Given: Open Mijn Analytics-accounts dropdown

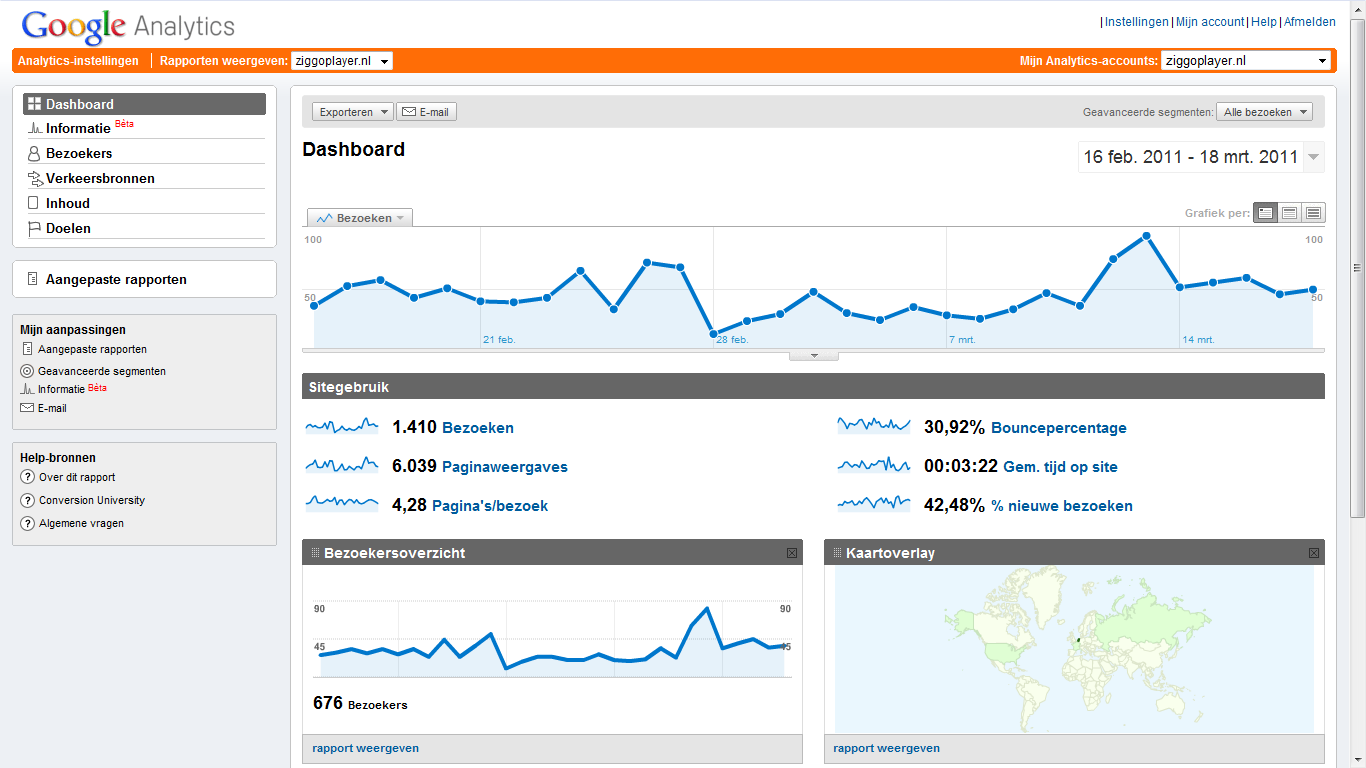Looking at the screenshot, I should pyautogui.click(x=1246, y=61).
